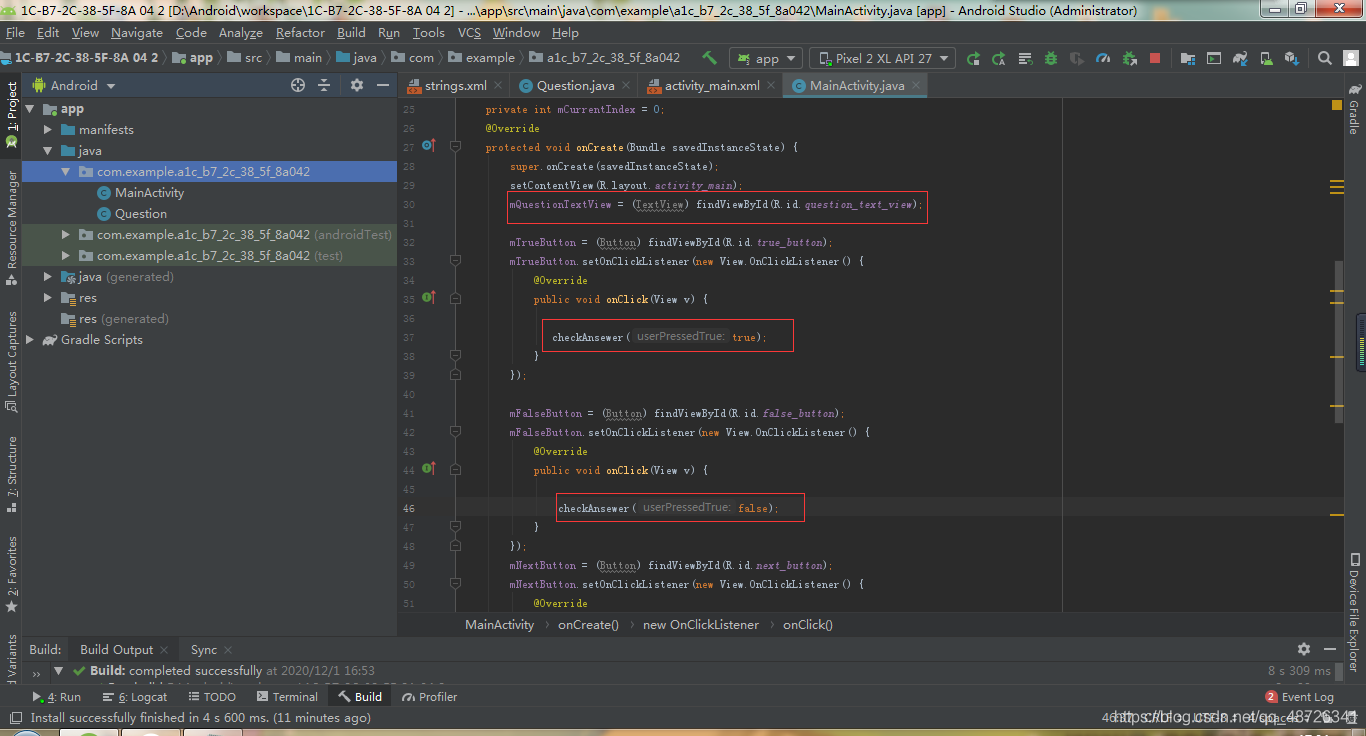1366x736 pixels.
Task: Click the new OnClickListener breadcrumb
Action: [x=701, y=625]
